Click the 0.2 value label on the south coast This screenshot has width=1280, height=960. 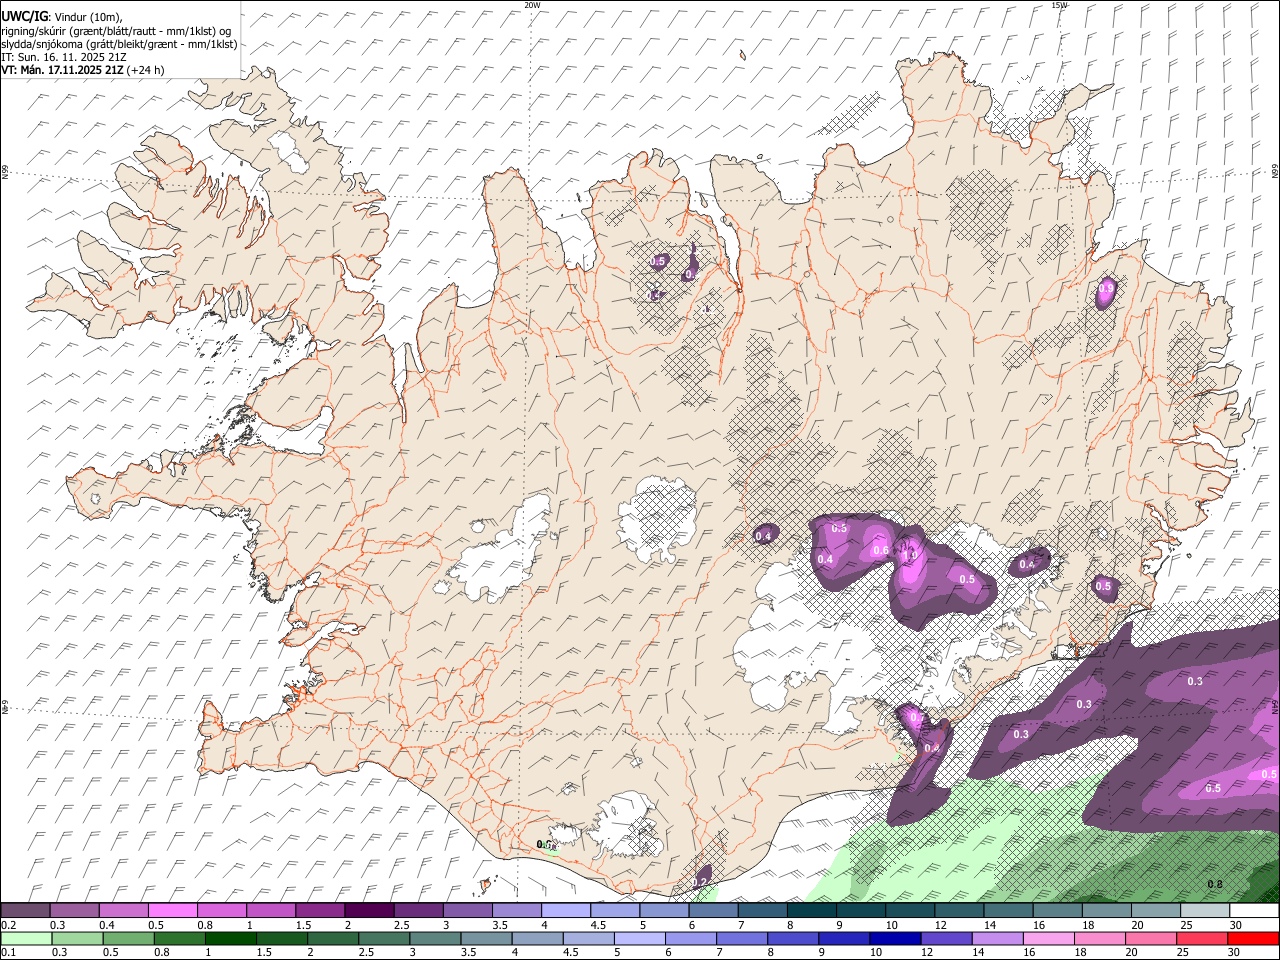click(701, 881)
